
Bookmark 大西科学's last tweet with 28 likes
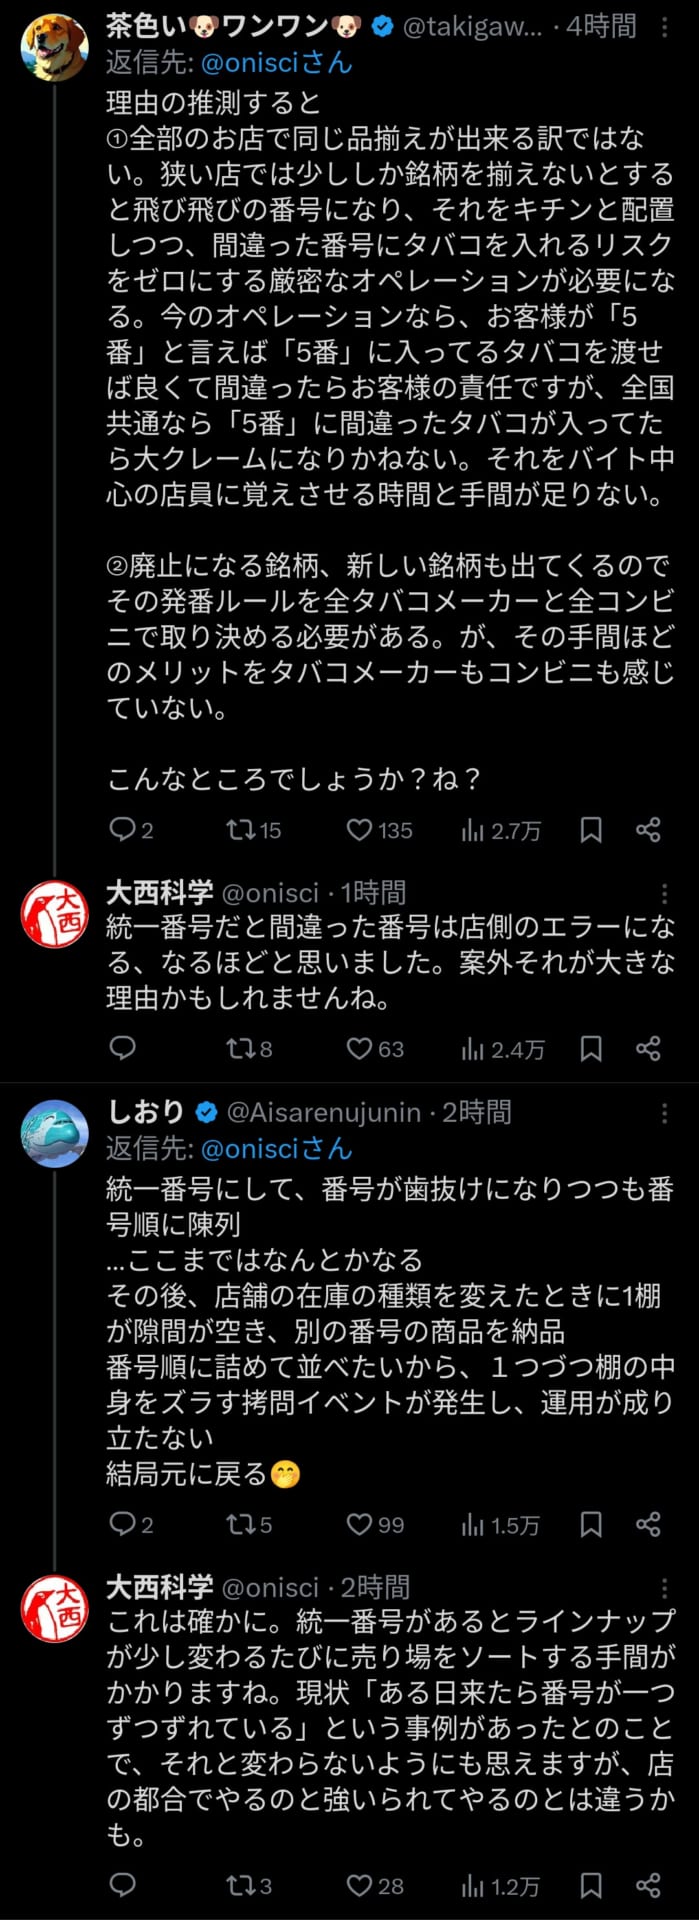pyautogui.click(x=591, y=1885)
